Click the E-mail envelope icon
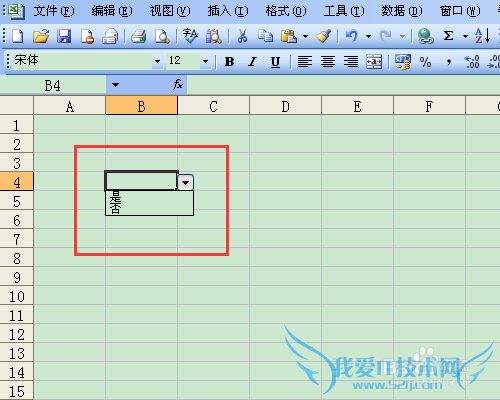Viewport: 500px width, 400px height. pos(110,36)
